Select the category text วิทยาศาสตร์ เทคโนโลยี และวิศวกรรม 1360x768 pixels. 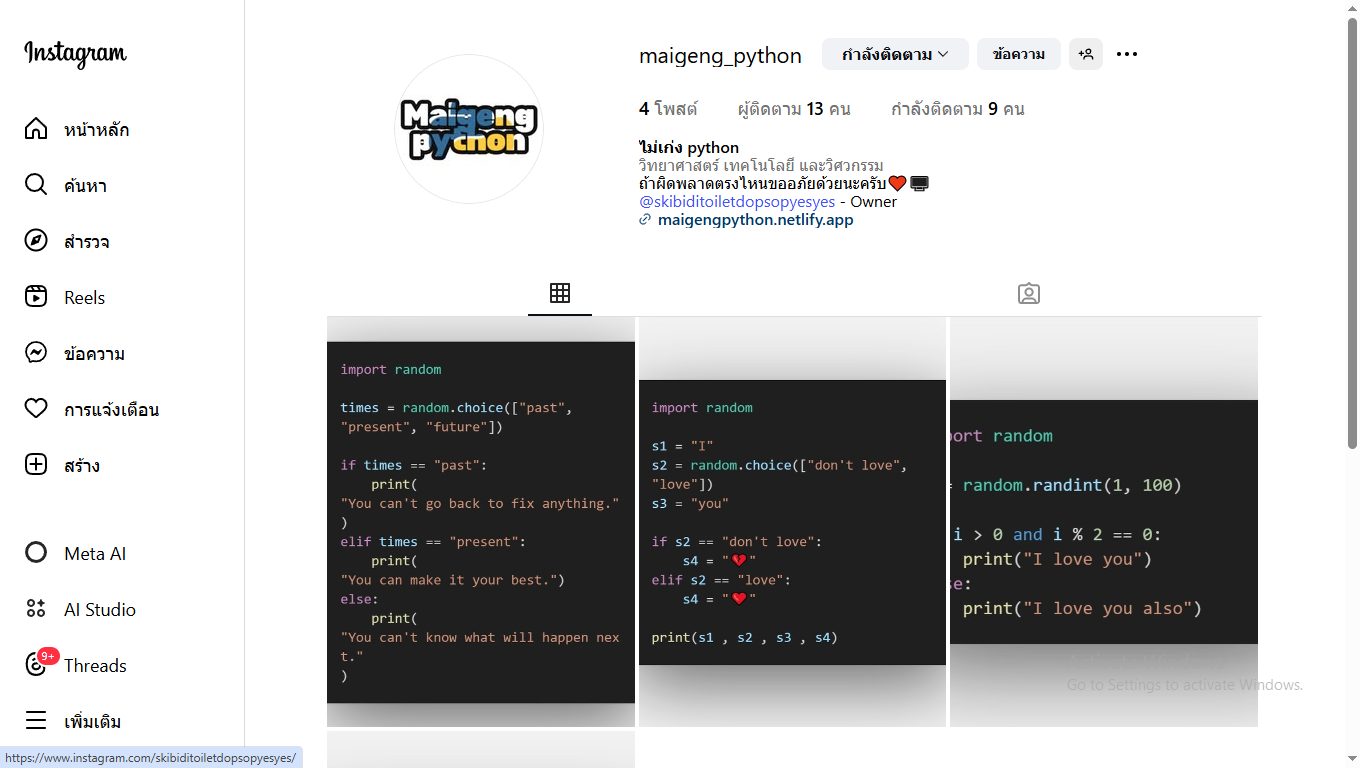pos(761,166)
